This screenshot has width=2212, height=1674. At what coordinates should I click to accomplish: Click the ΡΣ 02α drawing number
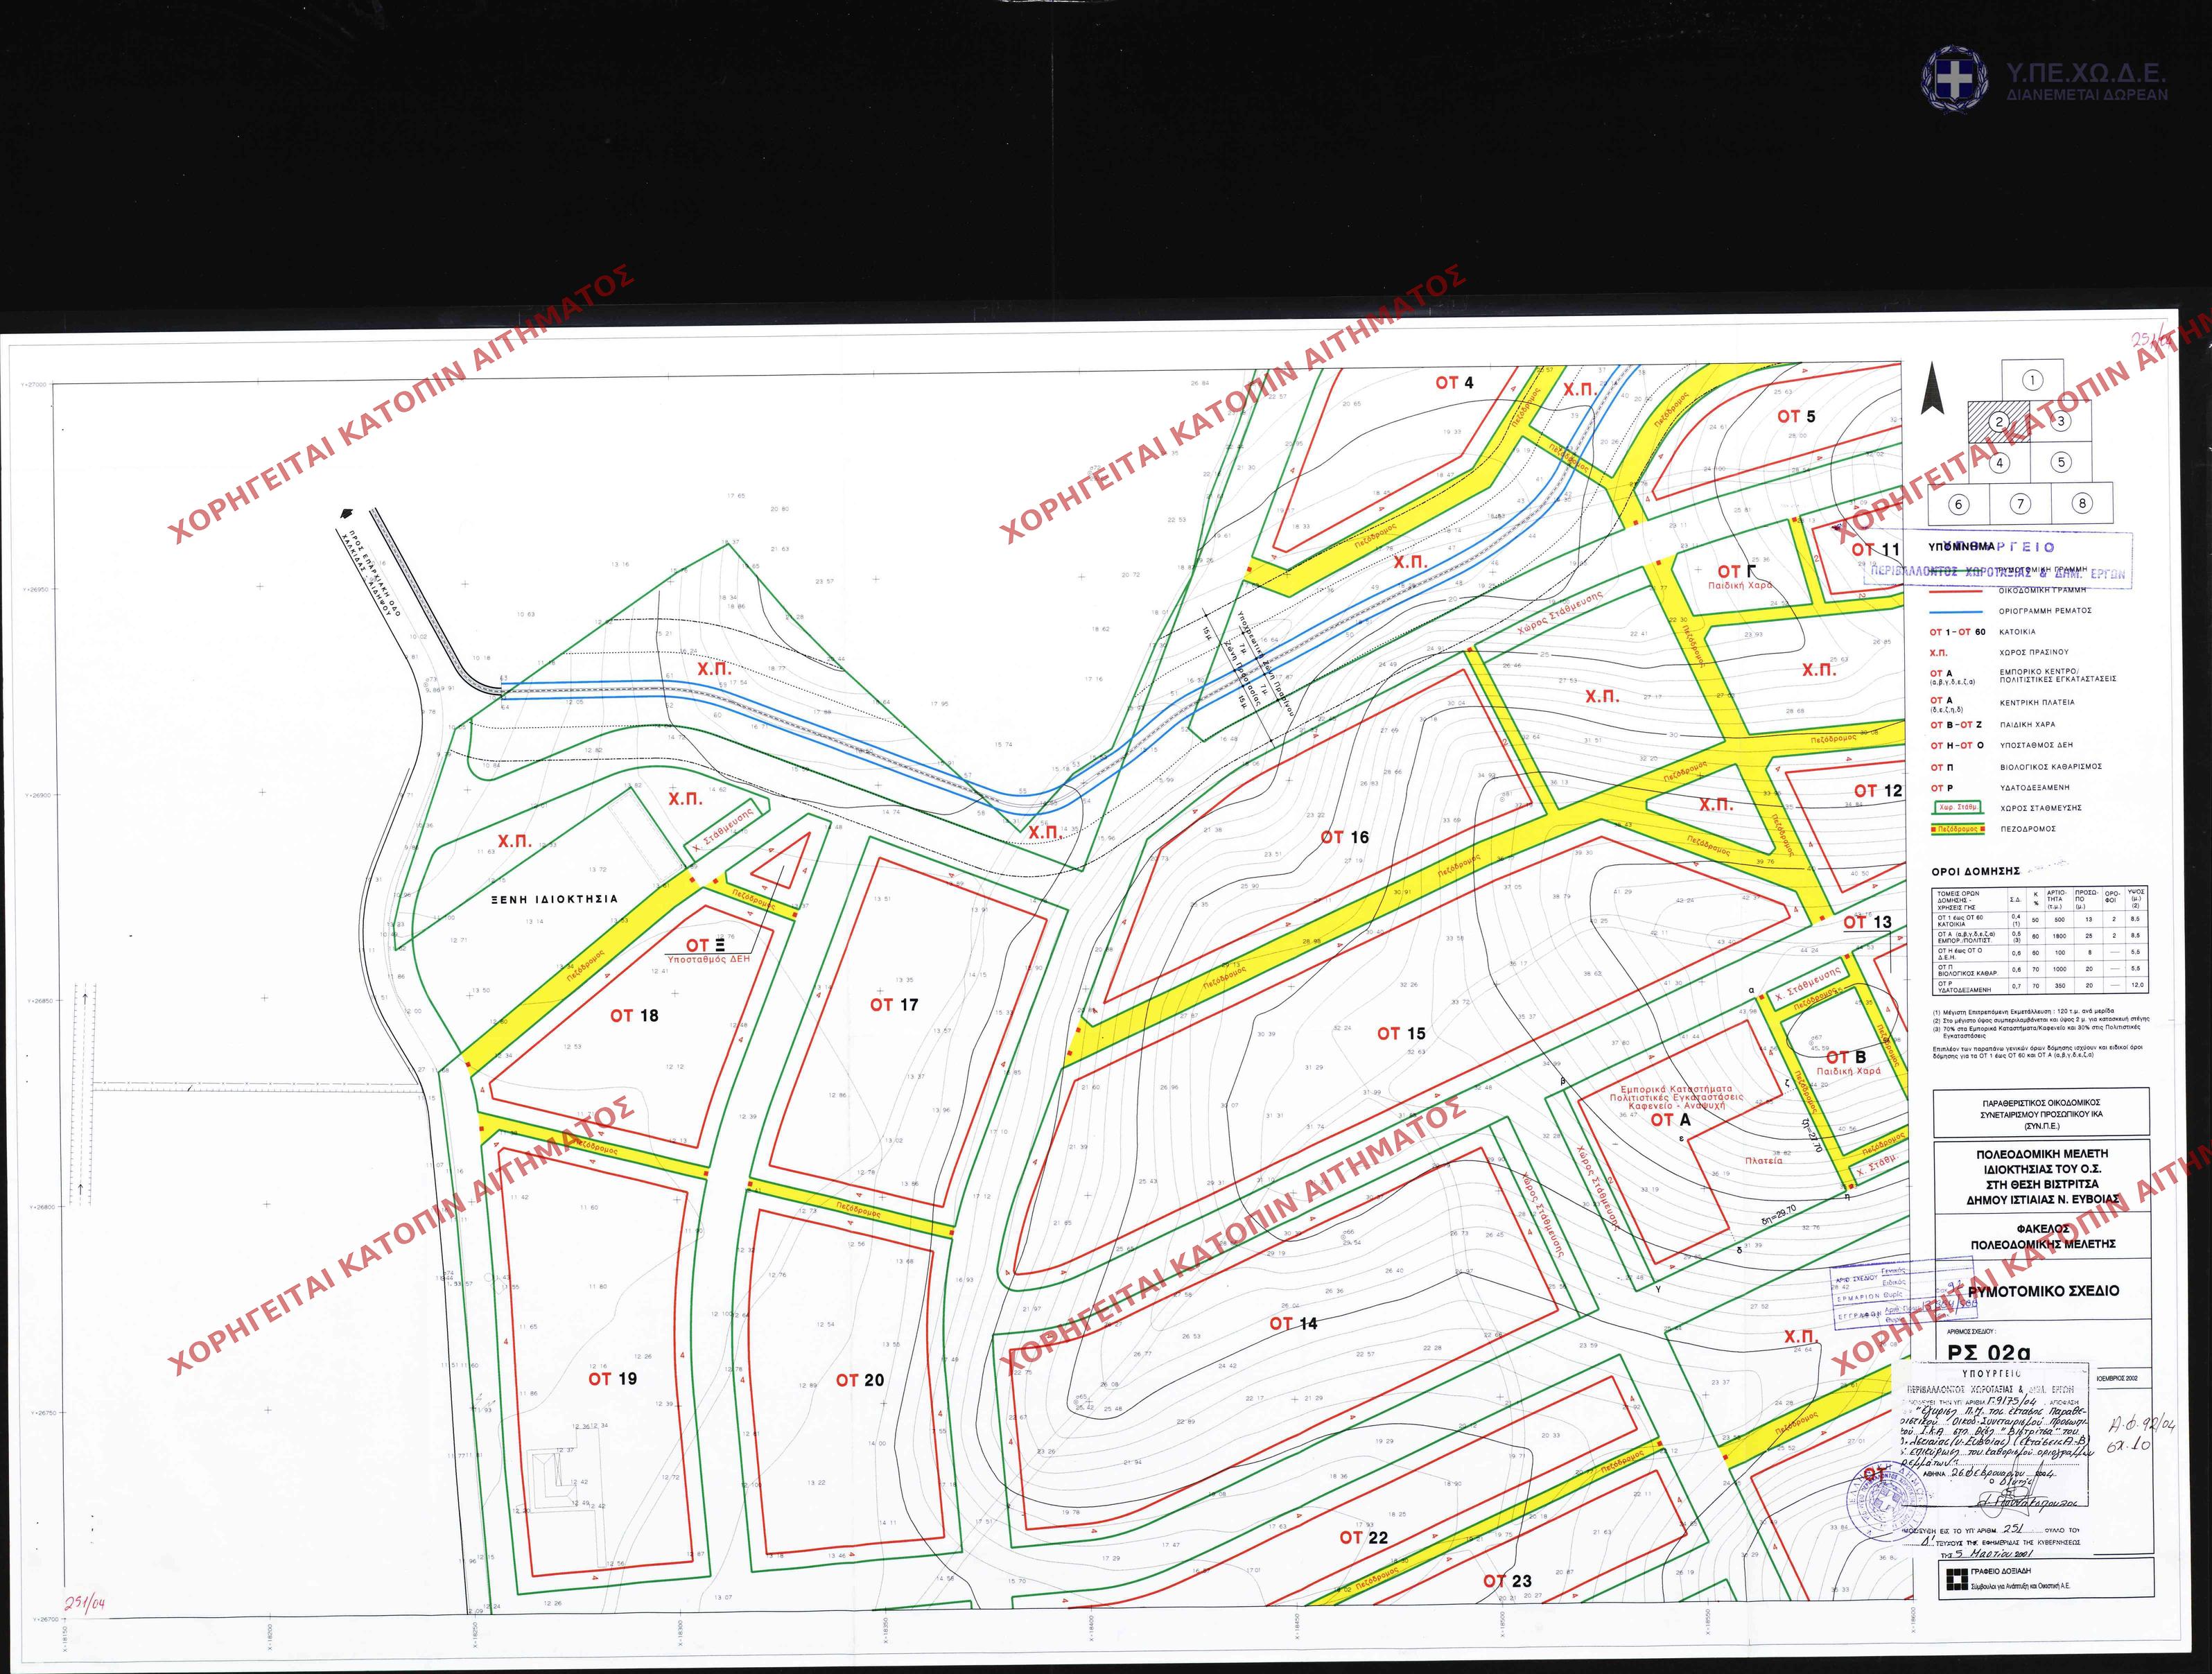point(1989,1352)
